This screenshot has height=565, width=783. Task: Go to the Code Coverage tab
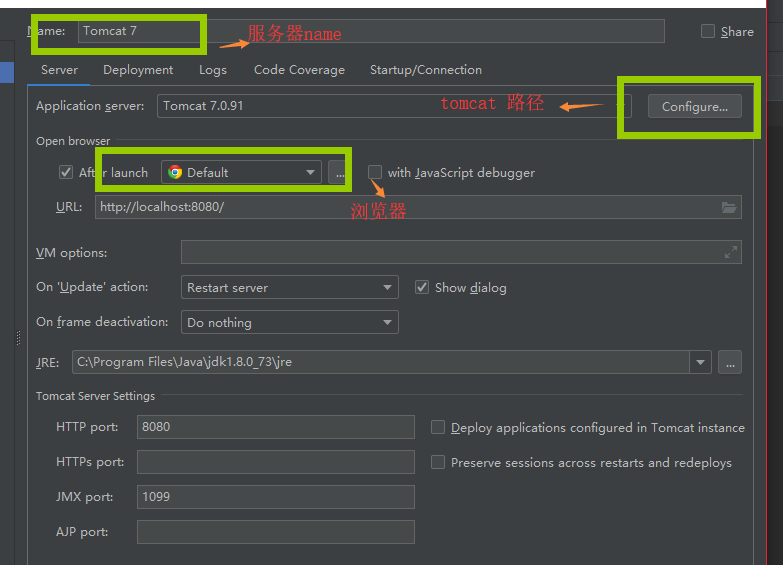coord(299,70)
